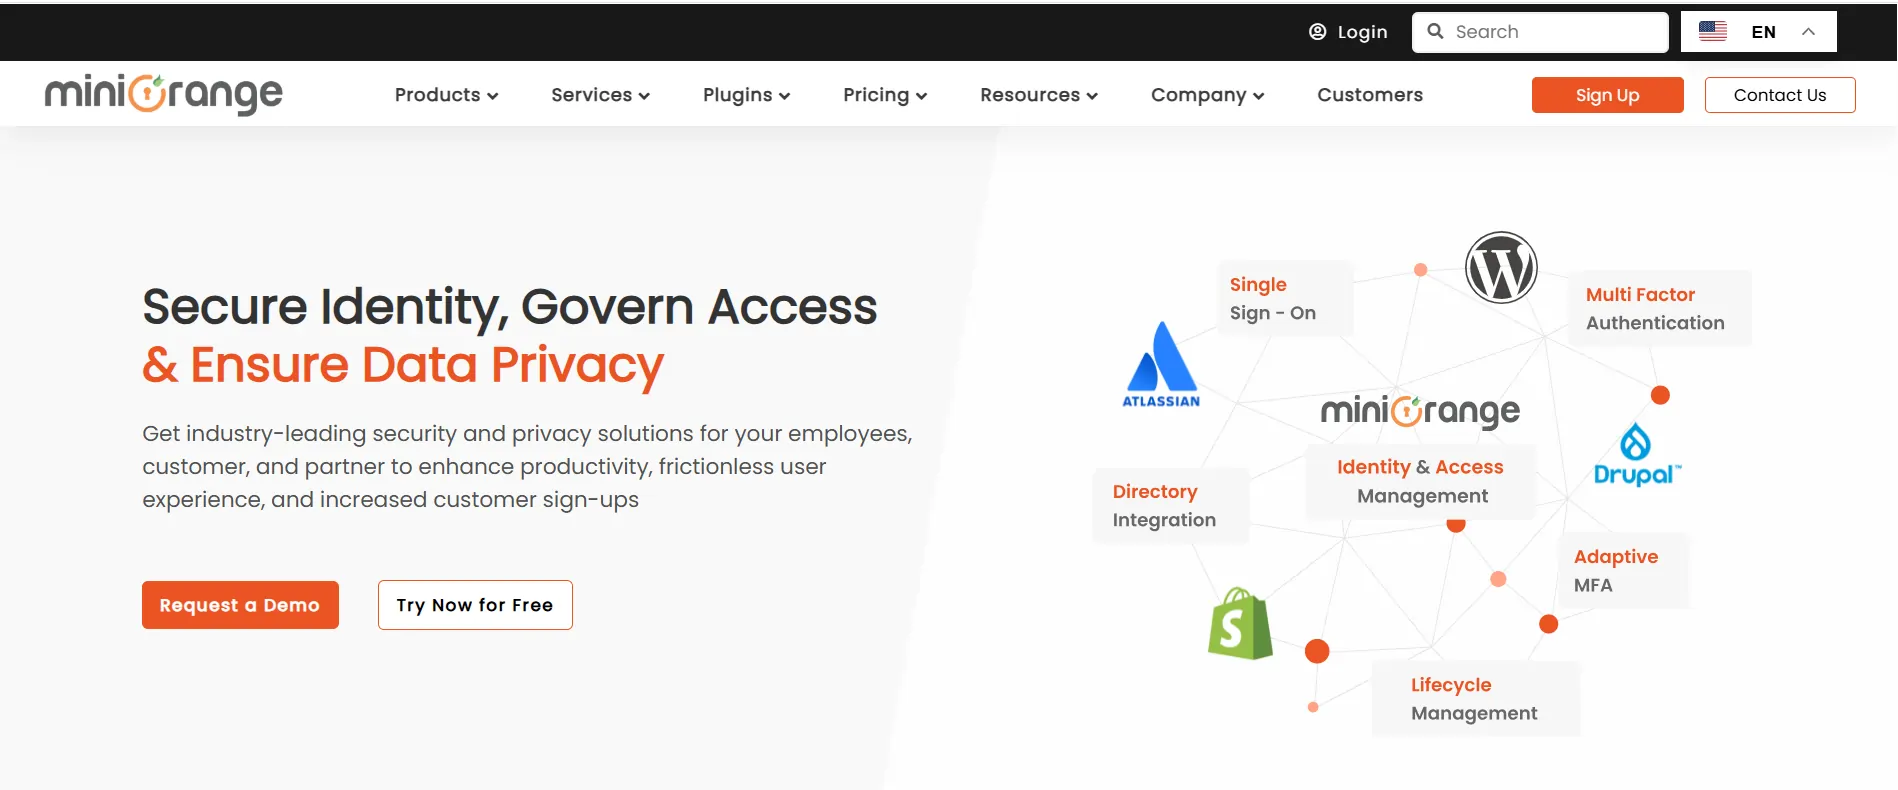Open the Pricing menu

click(885, 95)
